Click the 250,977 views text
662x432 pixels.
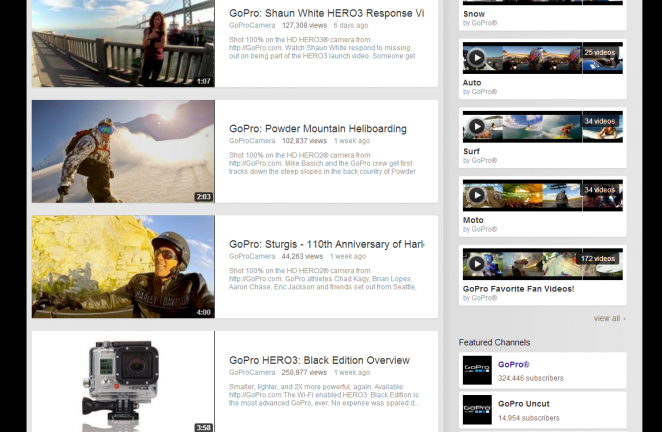pos(304,372)
